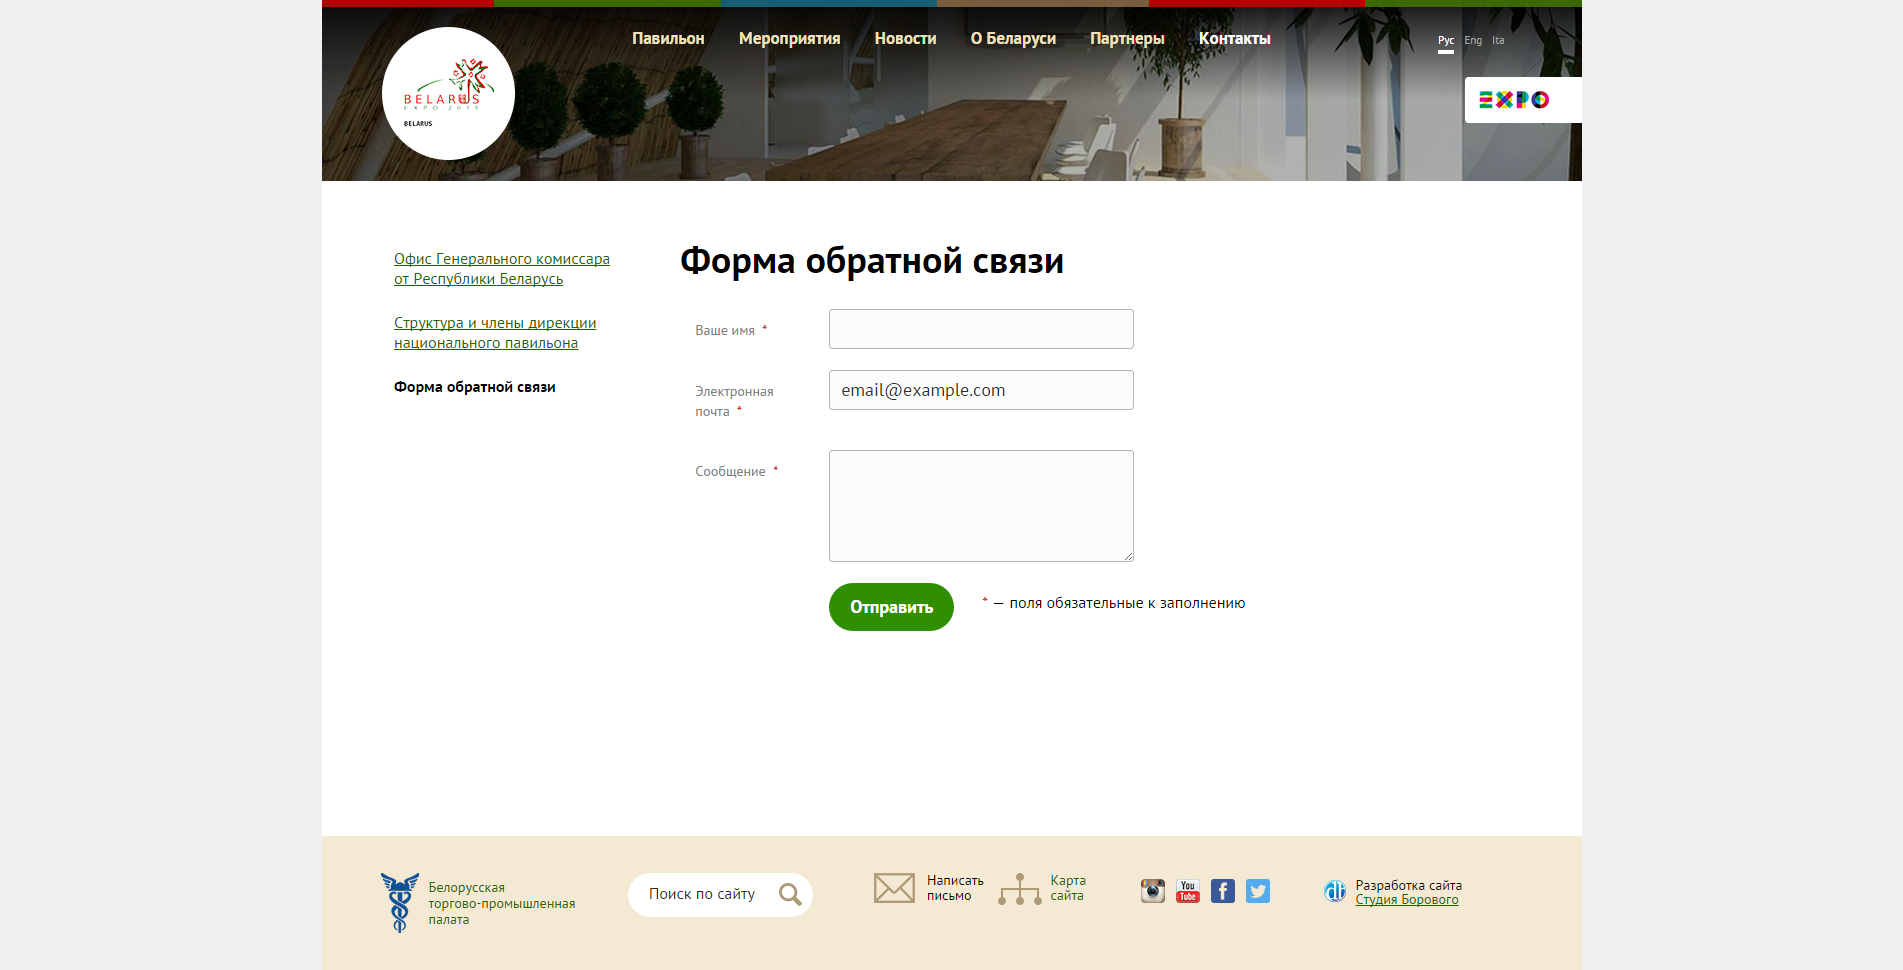The height and width of the screenshot is (970, 1903).
Task: Click the Belarus Expo round logo
Action: (x=448, y=93)
